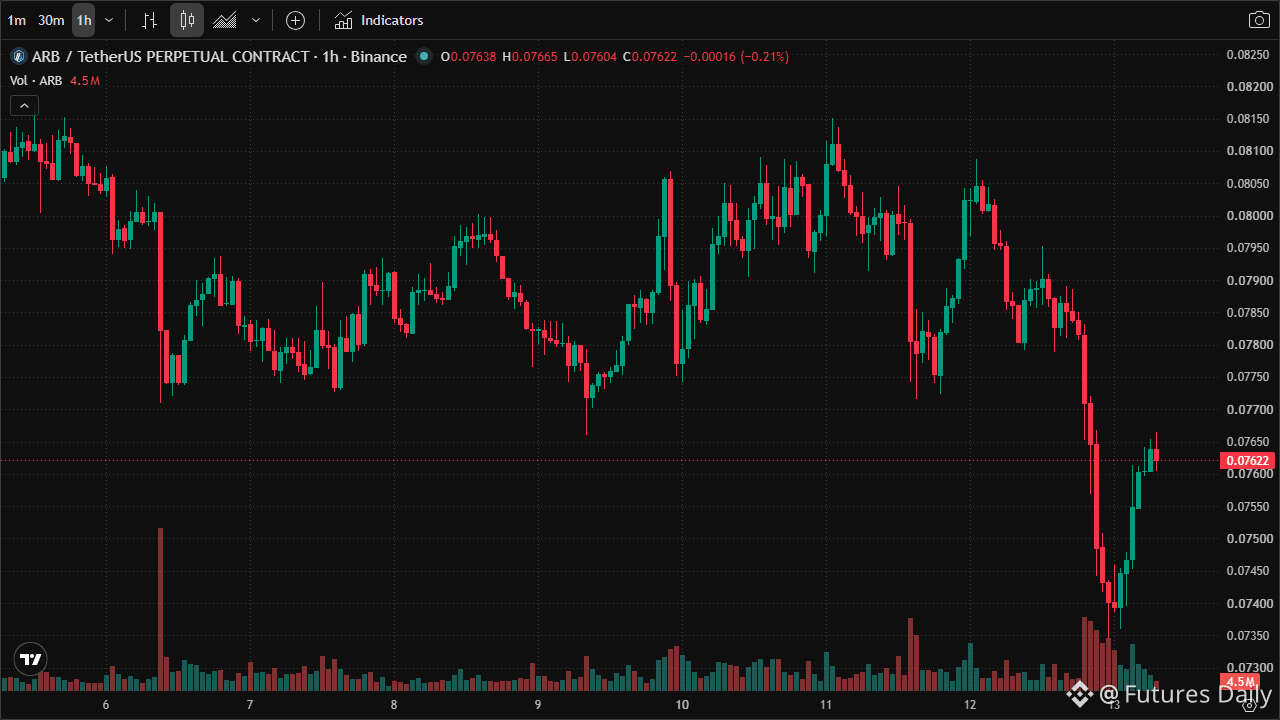Switch to the Bars chart style
The height and width of the screenshot is (720, 1280).
149,20
